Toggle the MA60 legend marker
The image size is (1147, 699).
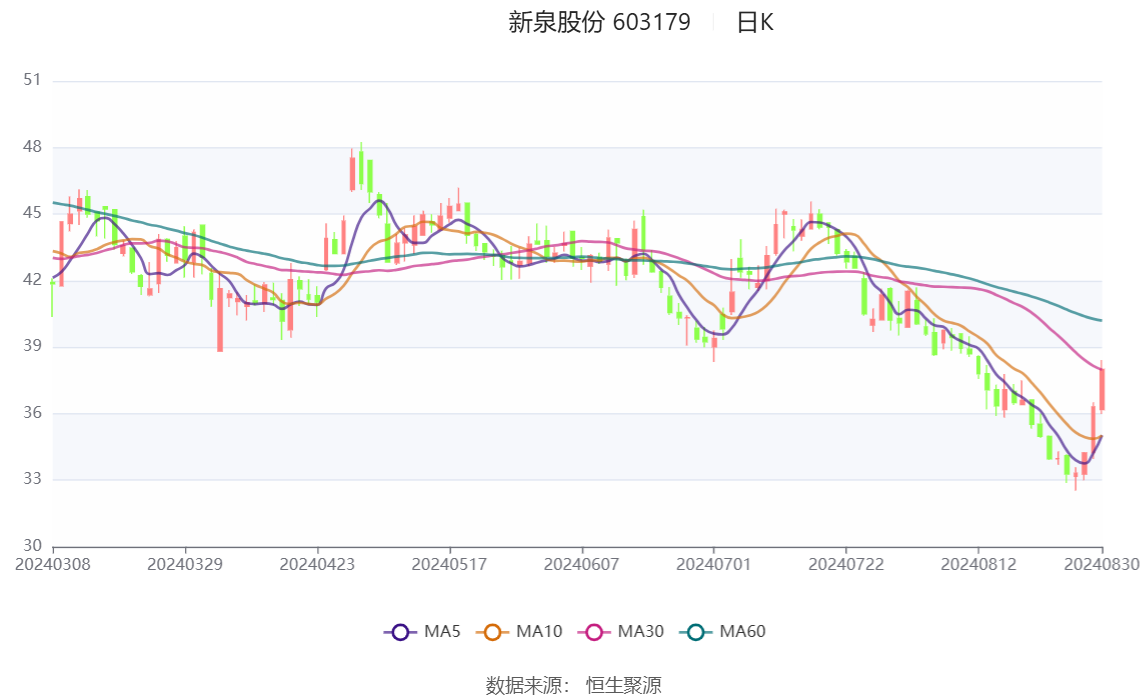click(696, 632)
